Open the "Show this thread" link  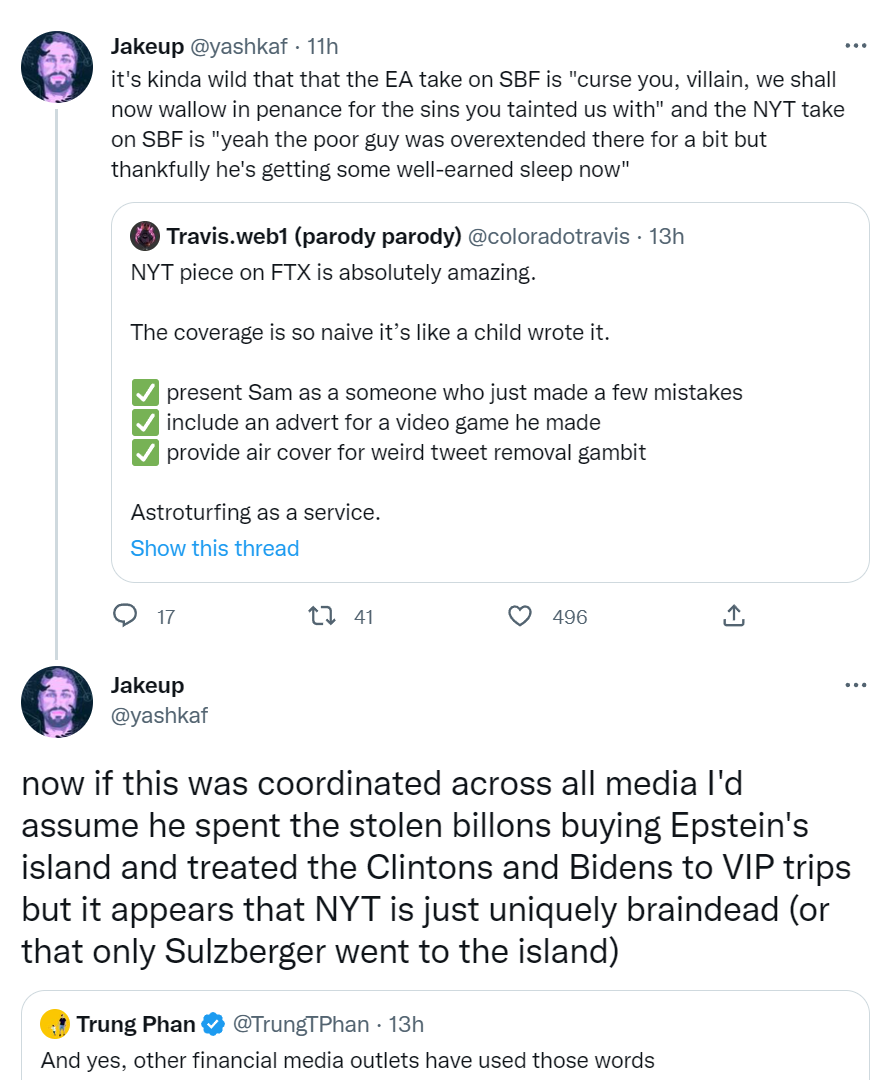215,548
